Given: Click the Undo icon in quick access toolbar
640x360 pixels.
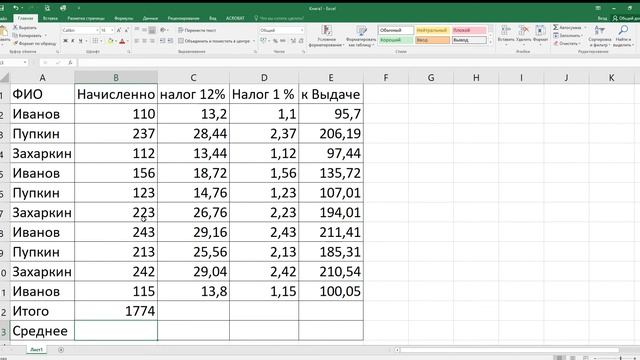Looking at the screenshot, I should [x=16, y=8].
